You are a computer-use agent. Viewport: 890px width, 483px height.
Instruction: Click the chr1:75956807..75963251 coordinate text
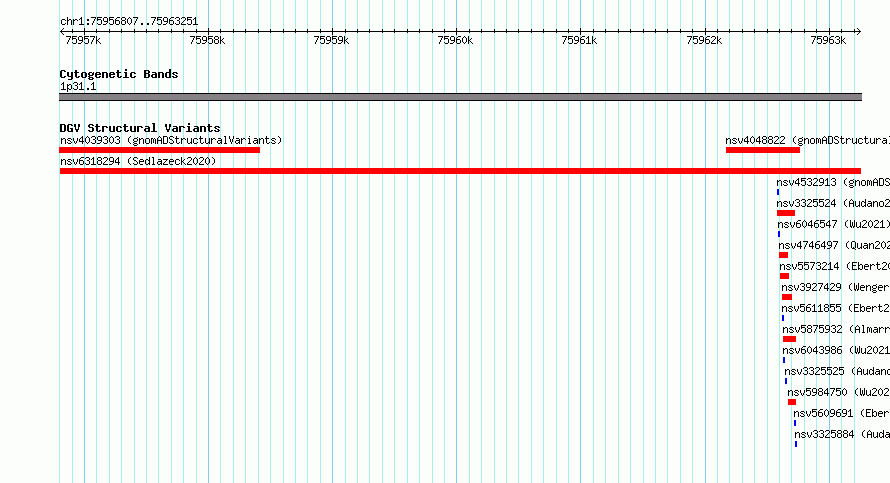point(129,22)
